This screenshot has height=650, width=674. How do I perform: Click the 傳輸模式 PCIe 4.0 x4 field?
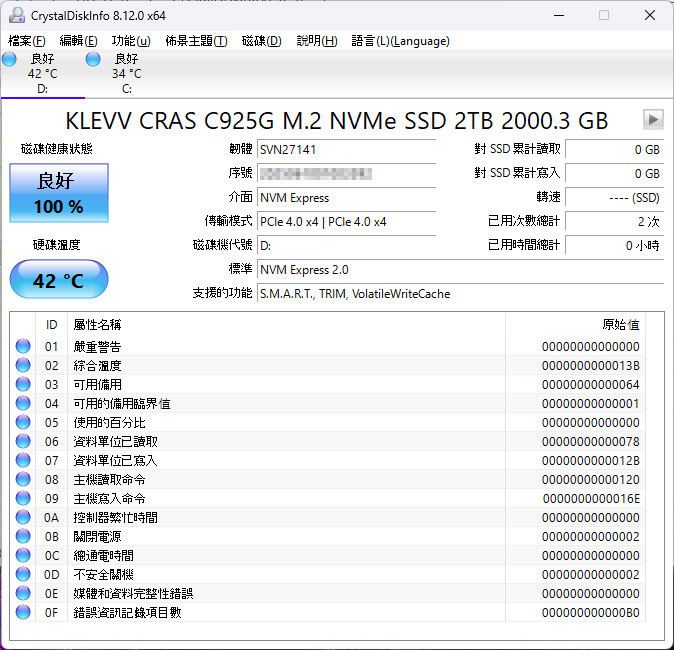click(346, 221)
